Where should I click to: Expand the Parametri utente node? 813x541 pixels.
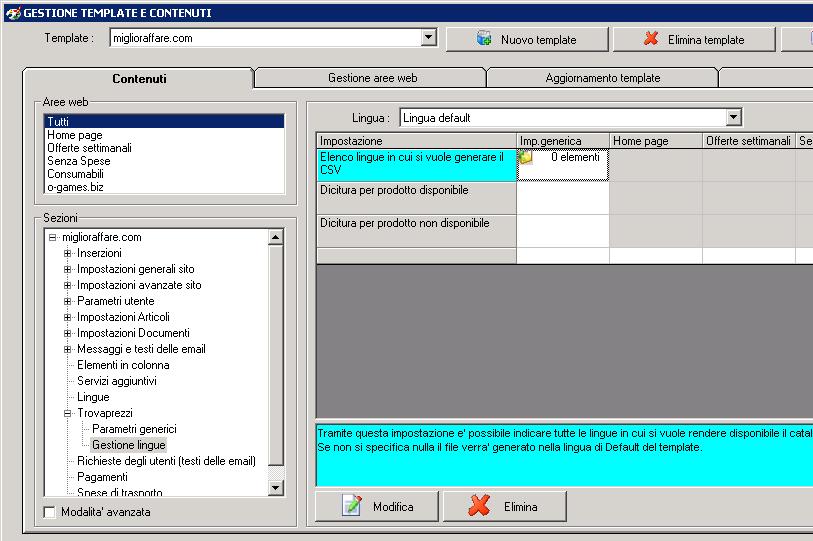pyautogui.click(x=67, y=302)
